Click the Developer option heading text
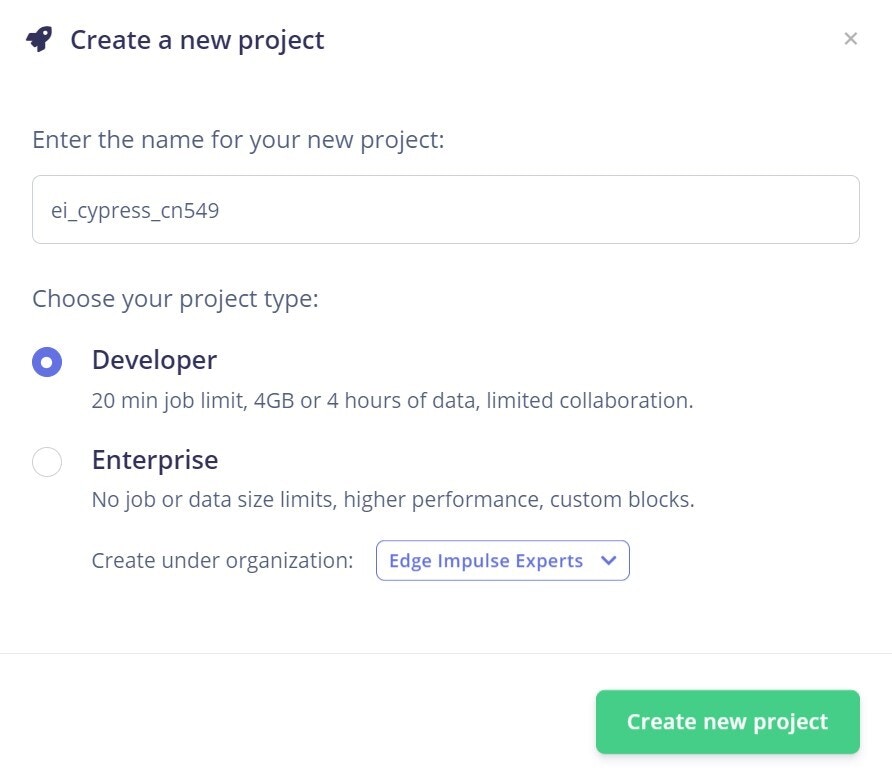The width and height of the screenshot is (892, 783). [x=154, y=360]
